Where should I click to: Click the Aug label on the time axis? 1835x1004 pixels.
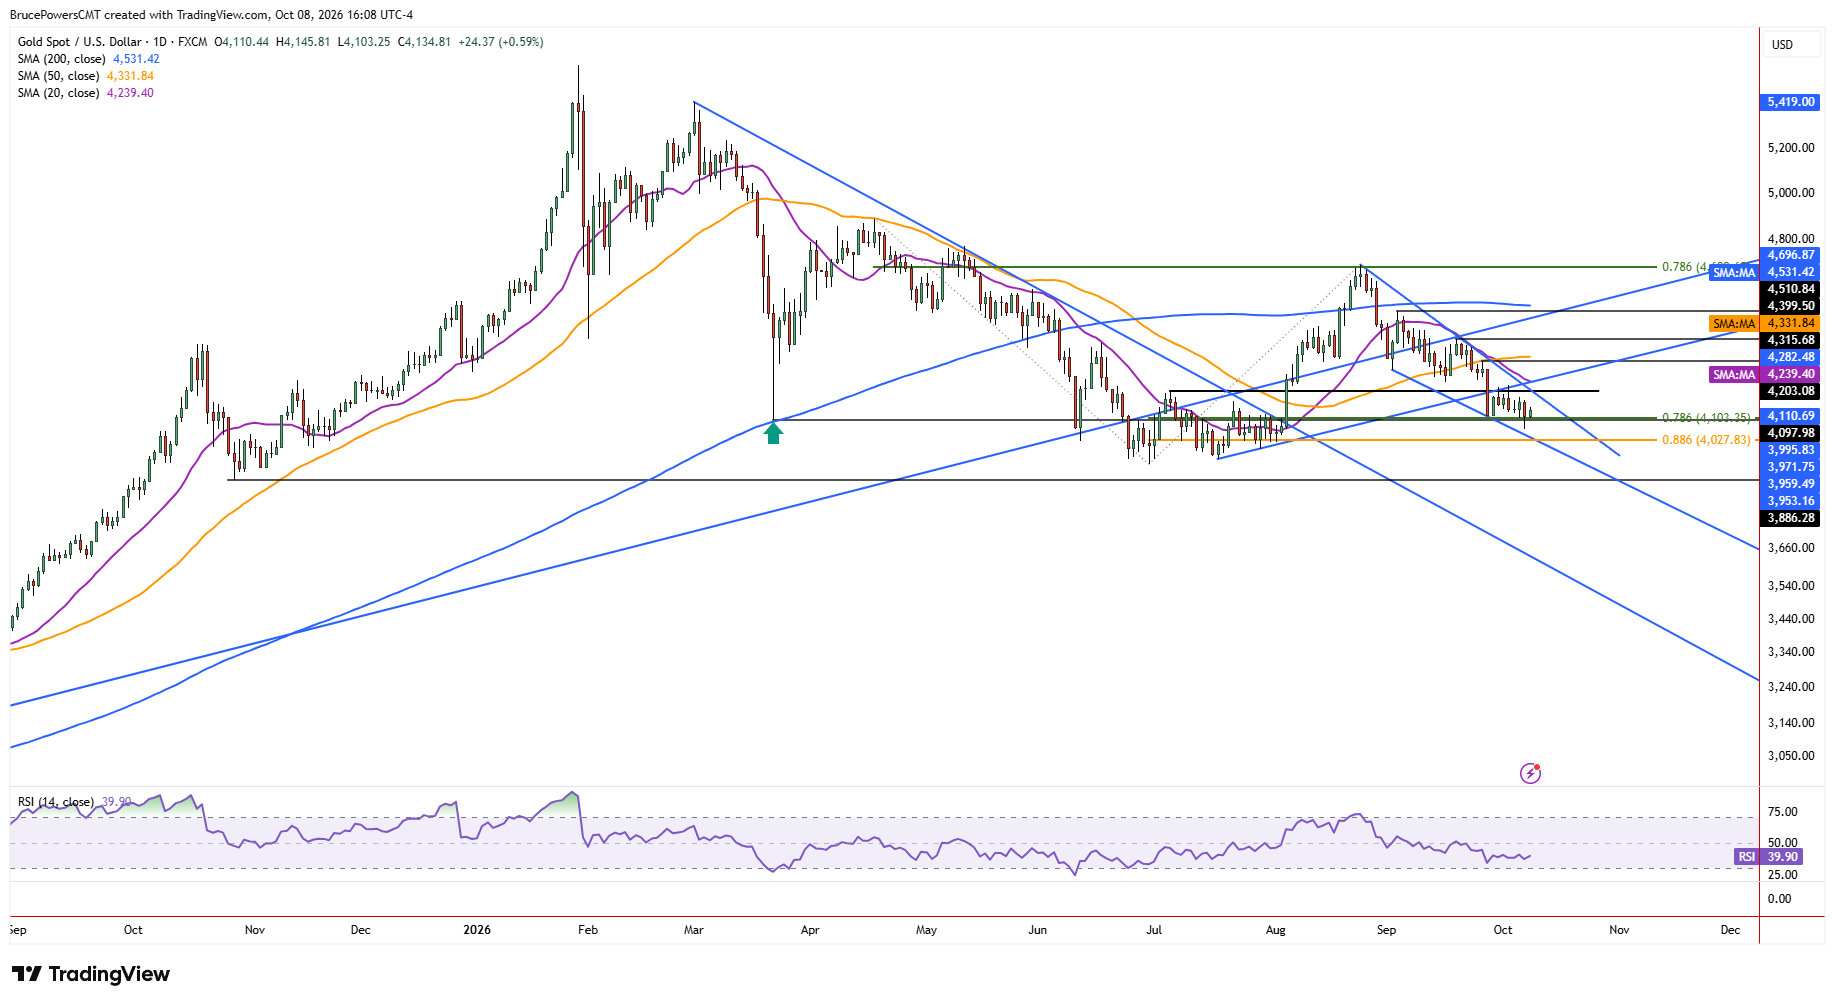(1275, 930)
